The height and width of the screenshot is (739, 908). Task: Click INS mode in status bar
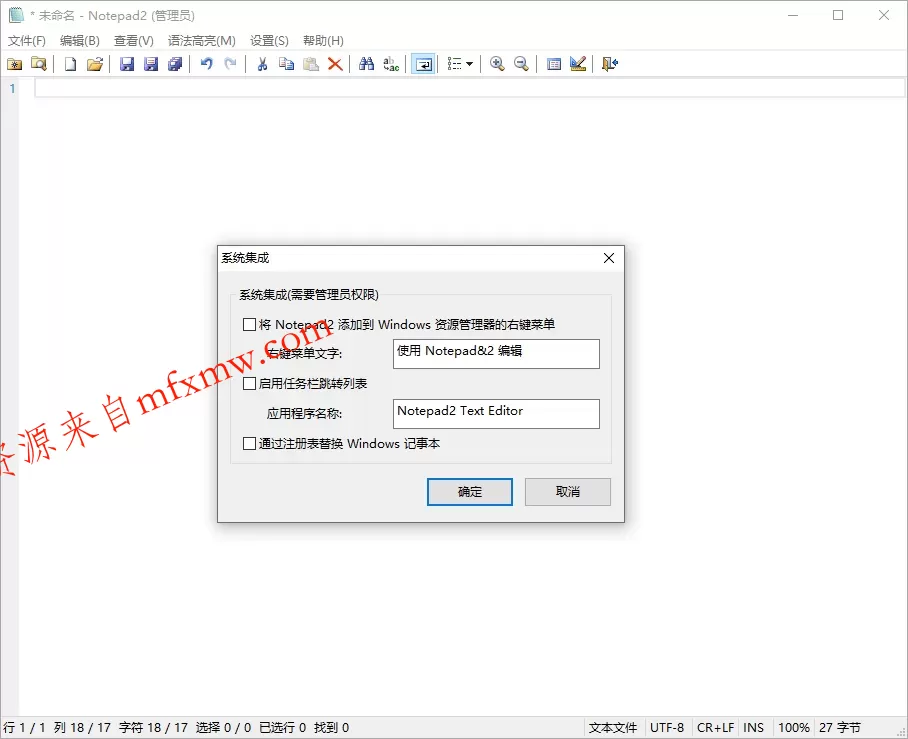tap(753, 728)
